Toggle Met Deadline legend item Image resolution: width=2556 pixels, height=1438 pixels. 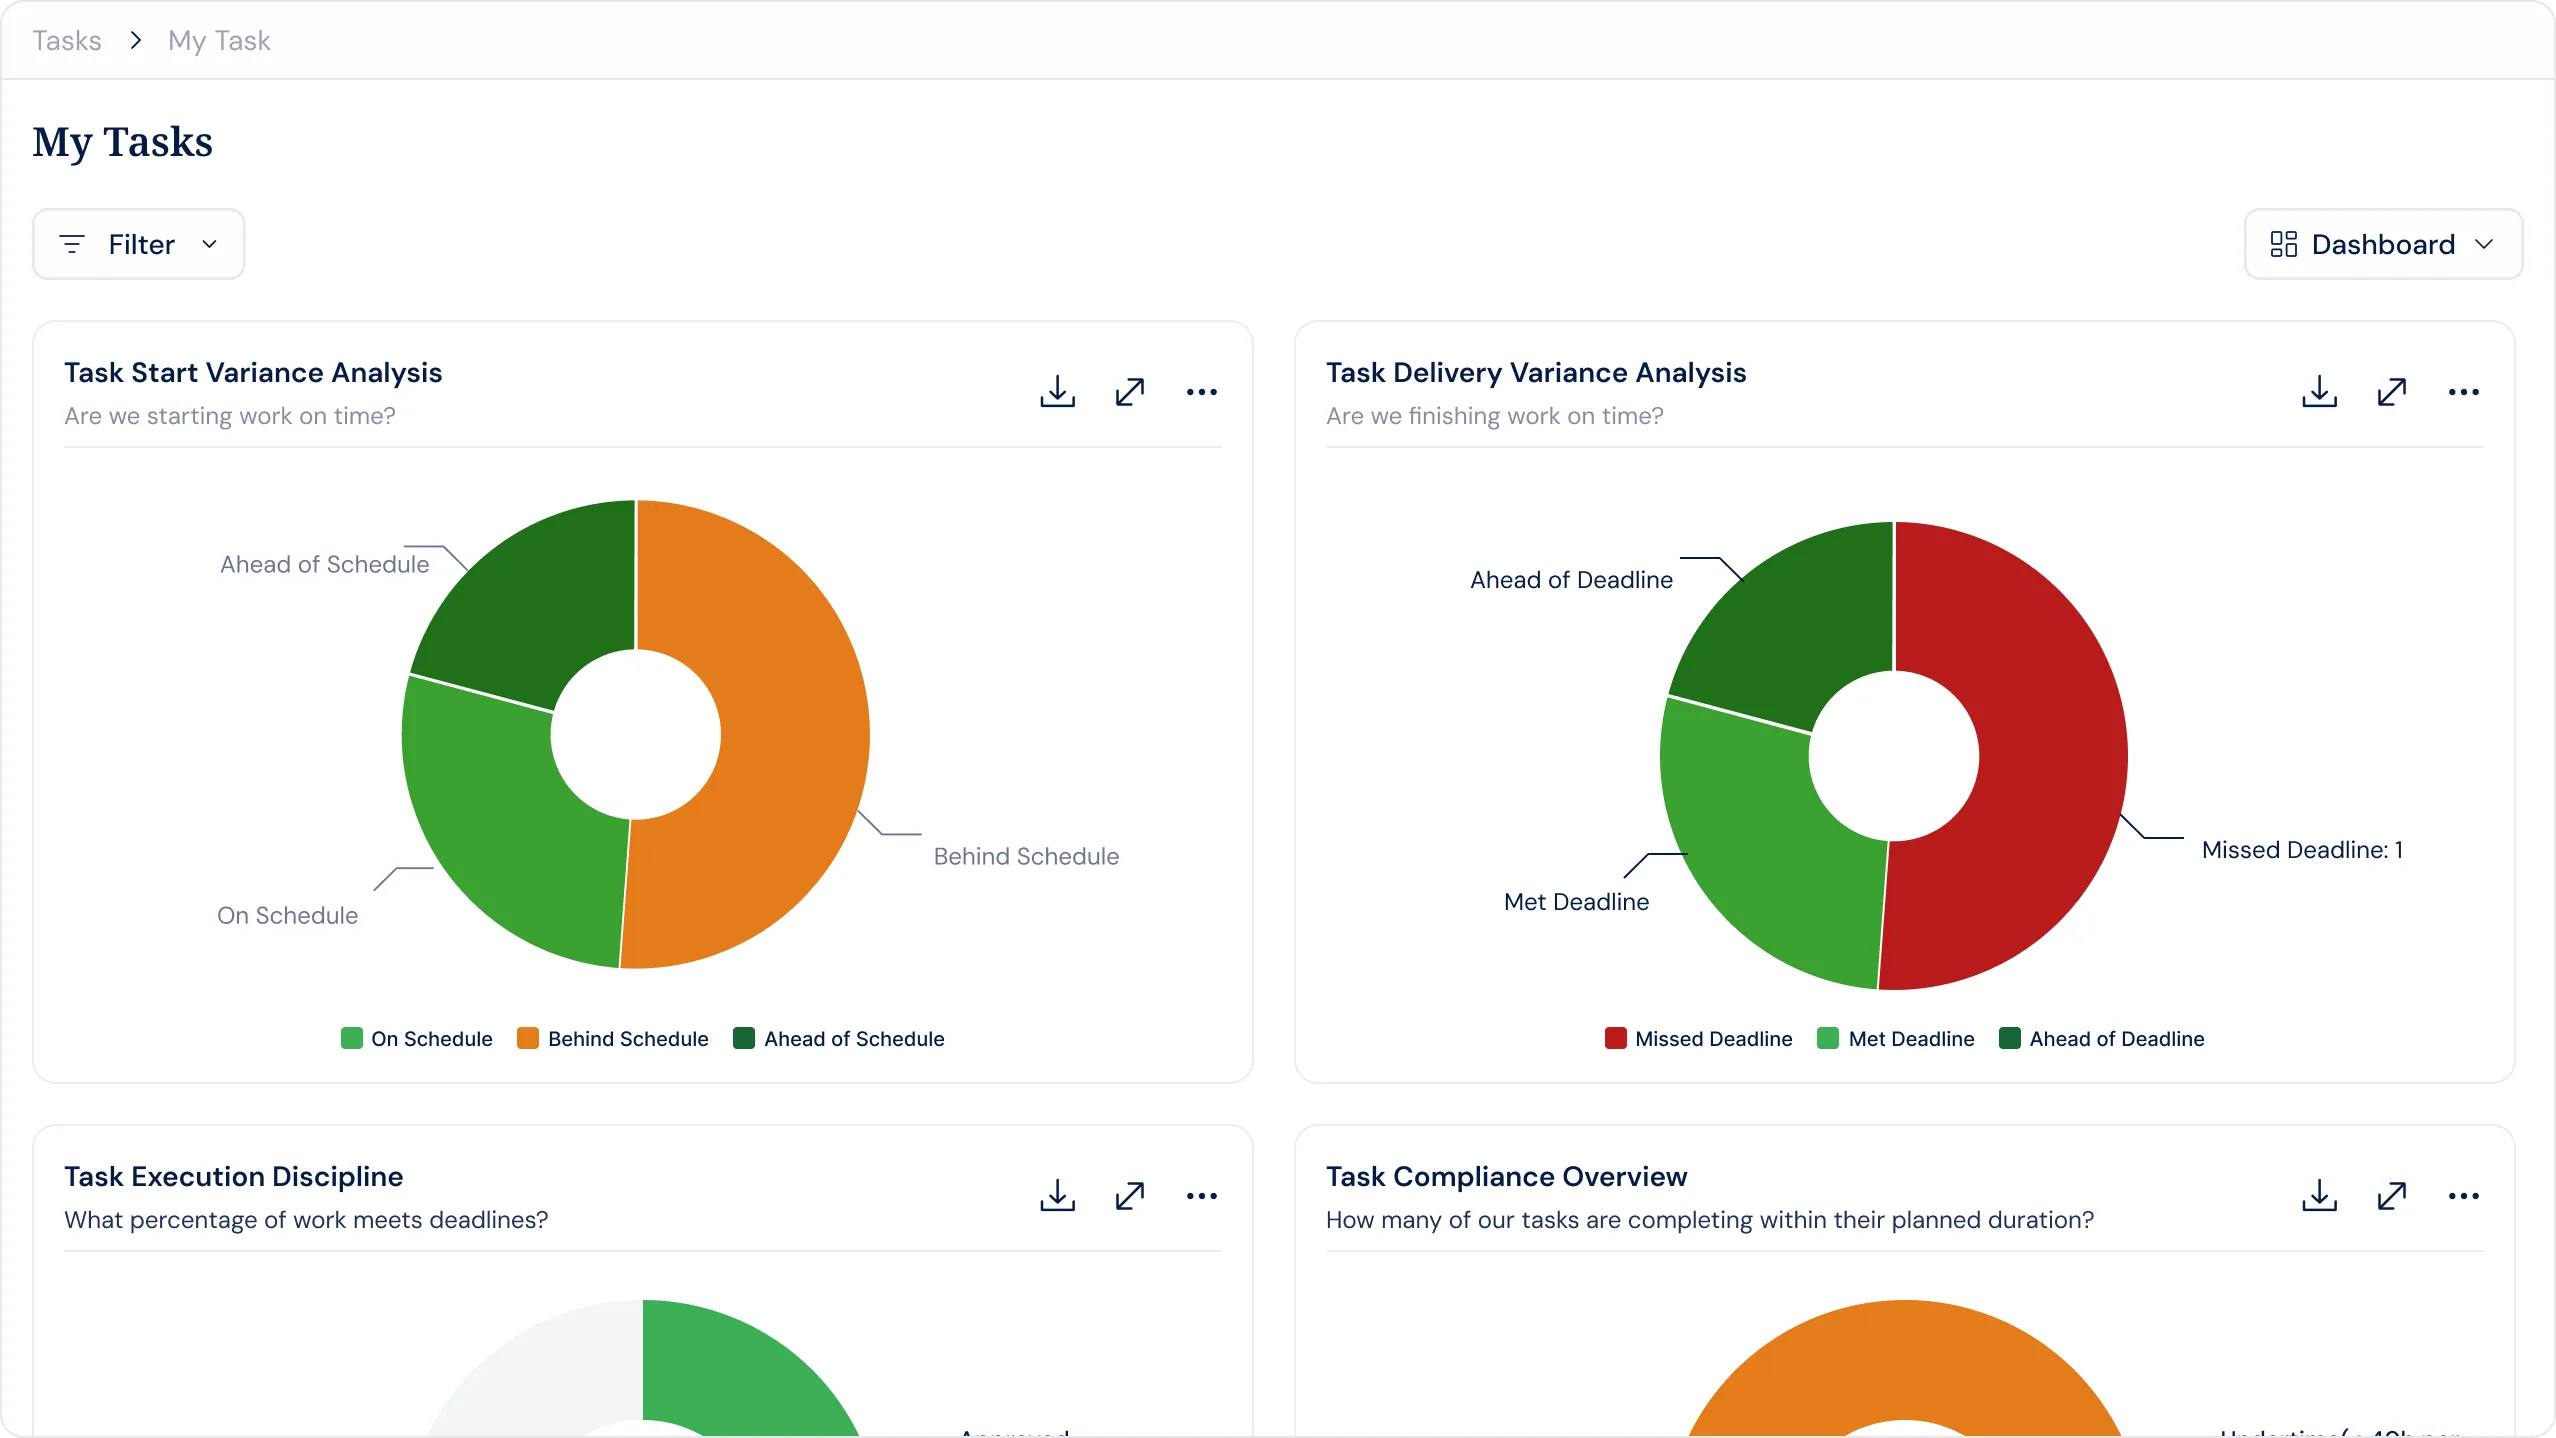[x=1896, y=1039]
